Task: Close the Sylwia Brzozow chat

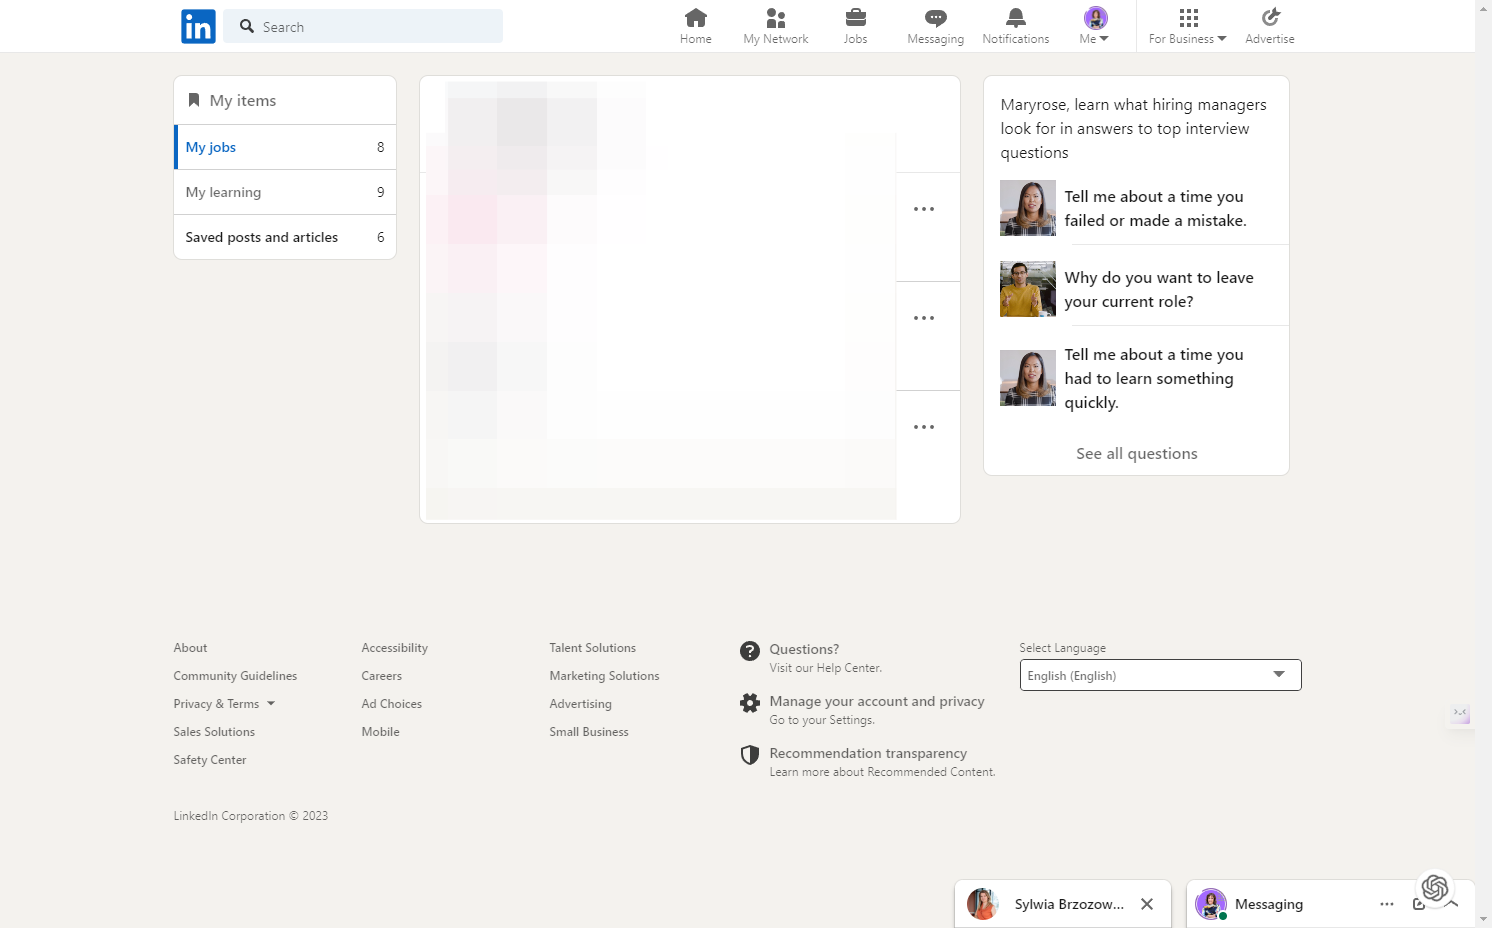Action: pos(1147,904)
